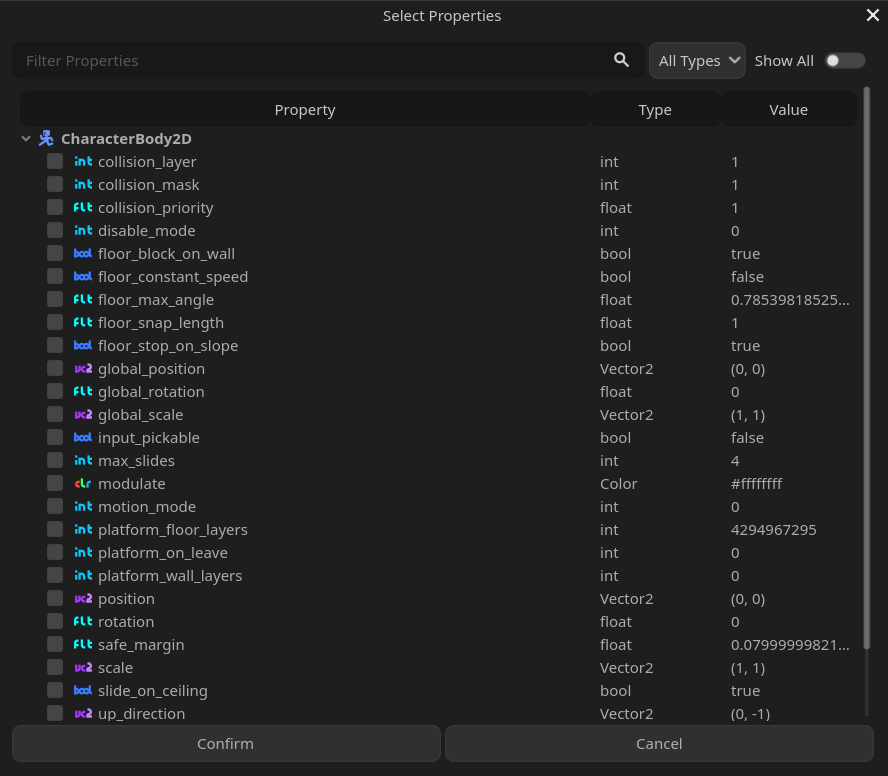This screenshot has height=776, width=888.
Task: Click the Value column header
Action: 788,109
